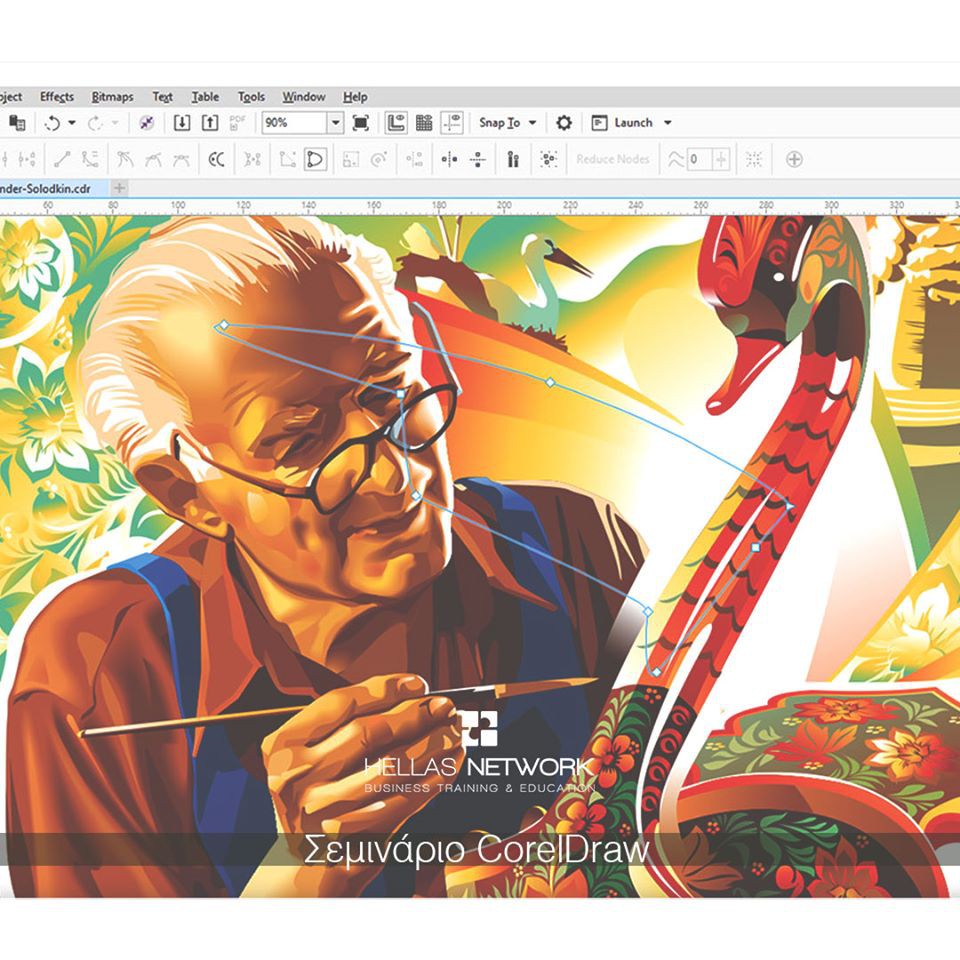This screenshot has height=960, width=960.
Task: Toggle the active Close curve button
Action: (315, 160)
